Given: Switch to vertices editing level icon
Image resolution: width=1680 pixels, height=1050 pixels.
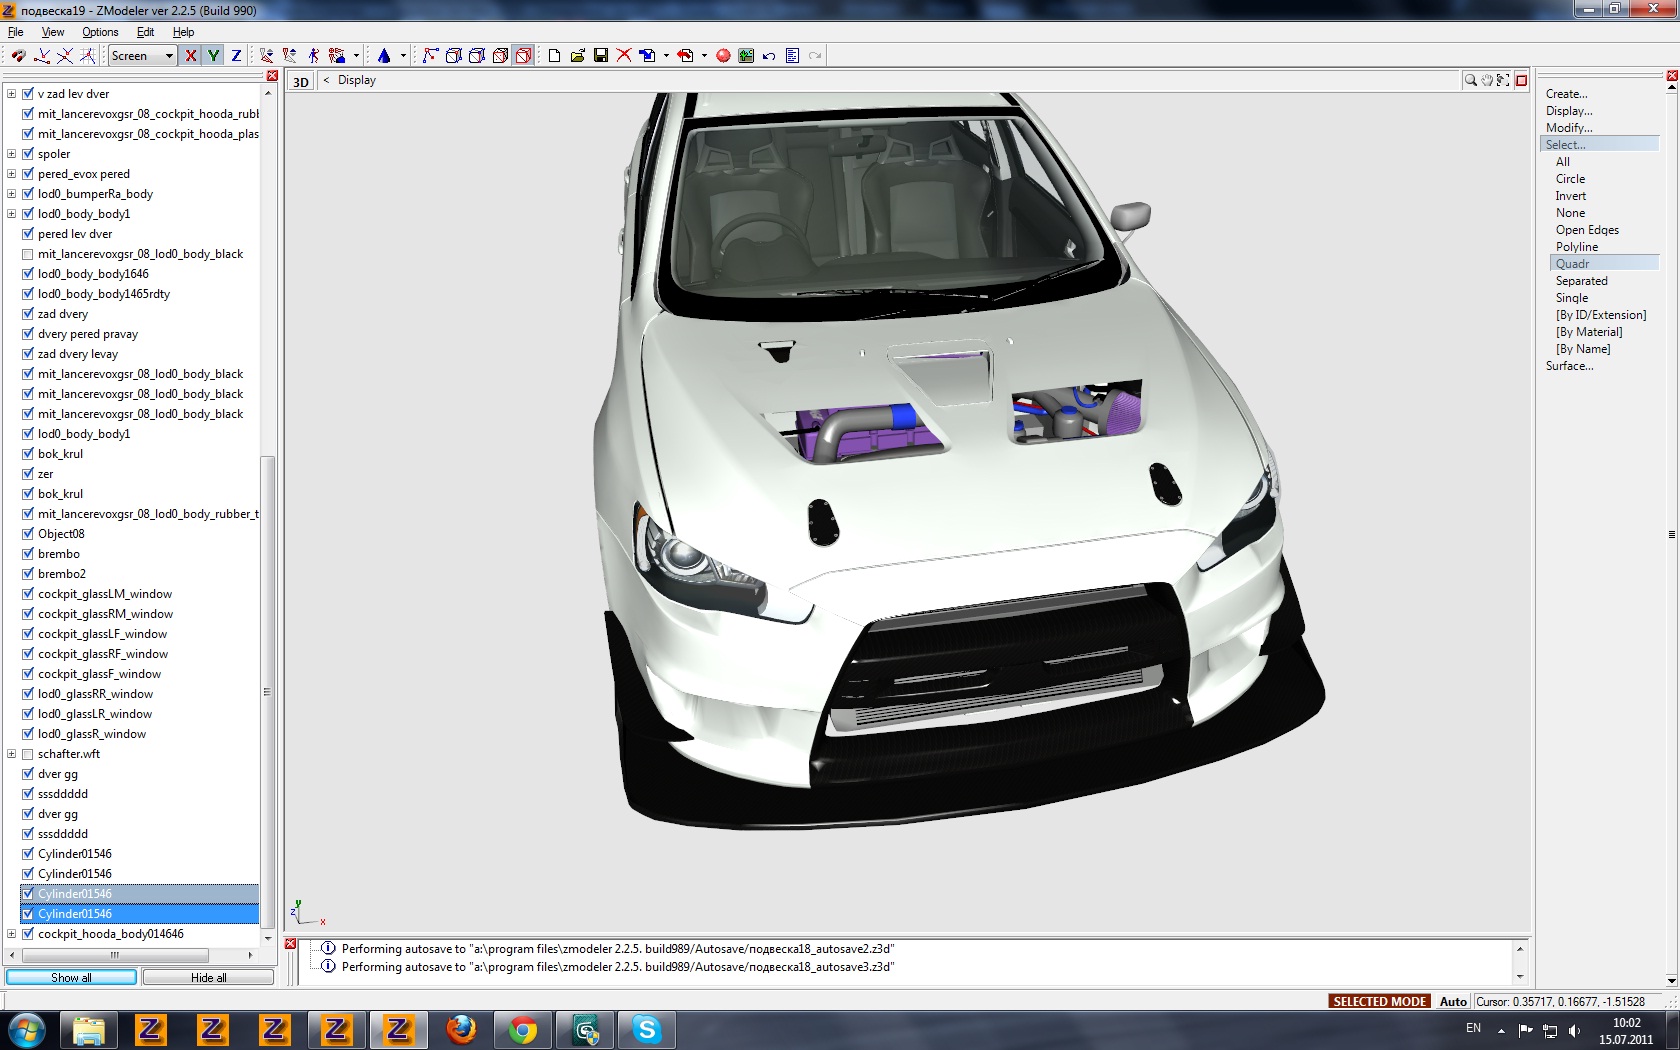Looking at the screenshot, I should (x=431, y=56).
